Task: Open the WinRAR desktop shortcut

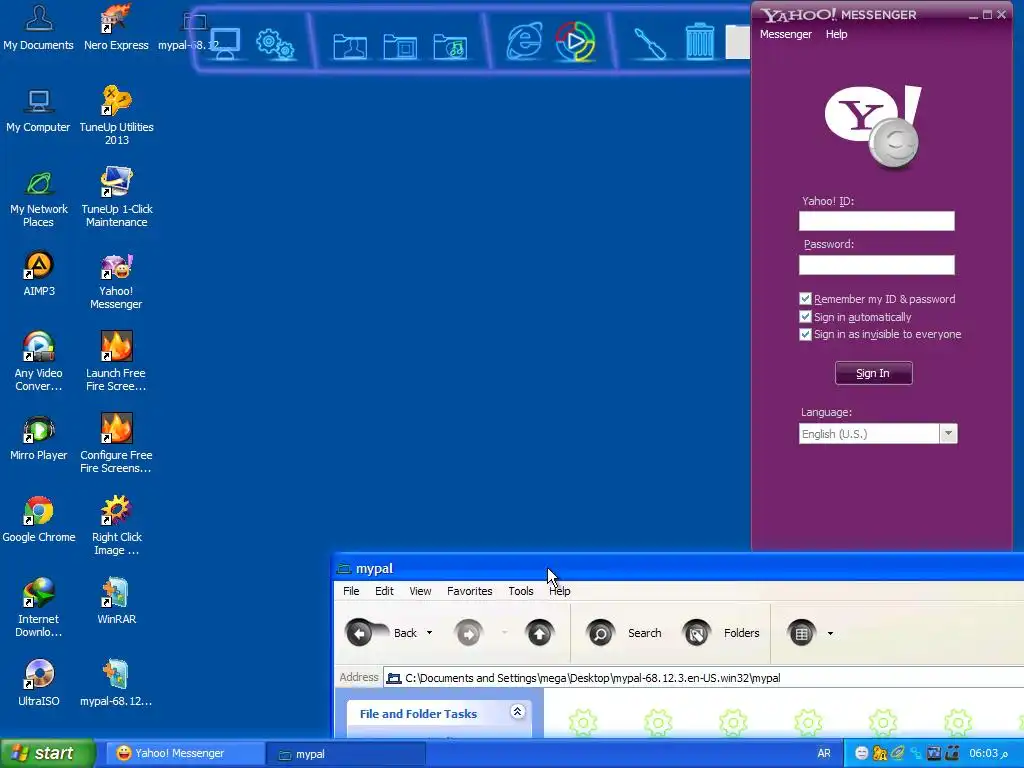Action: tap(116, 602)
